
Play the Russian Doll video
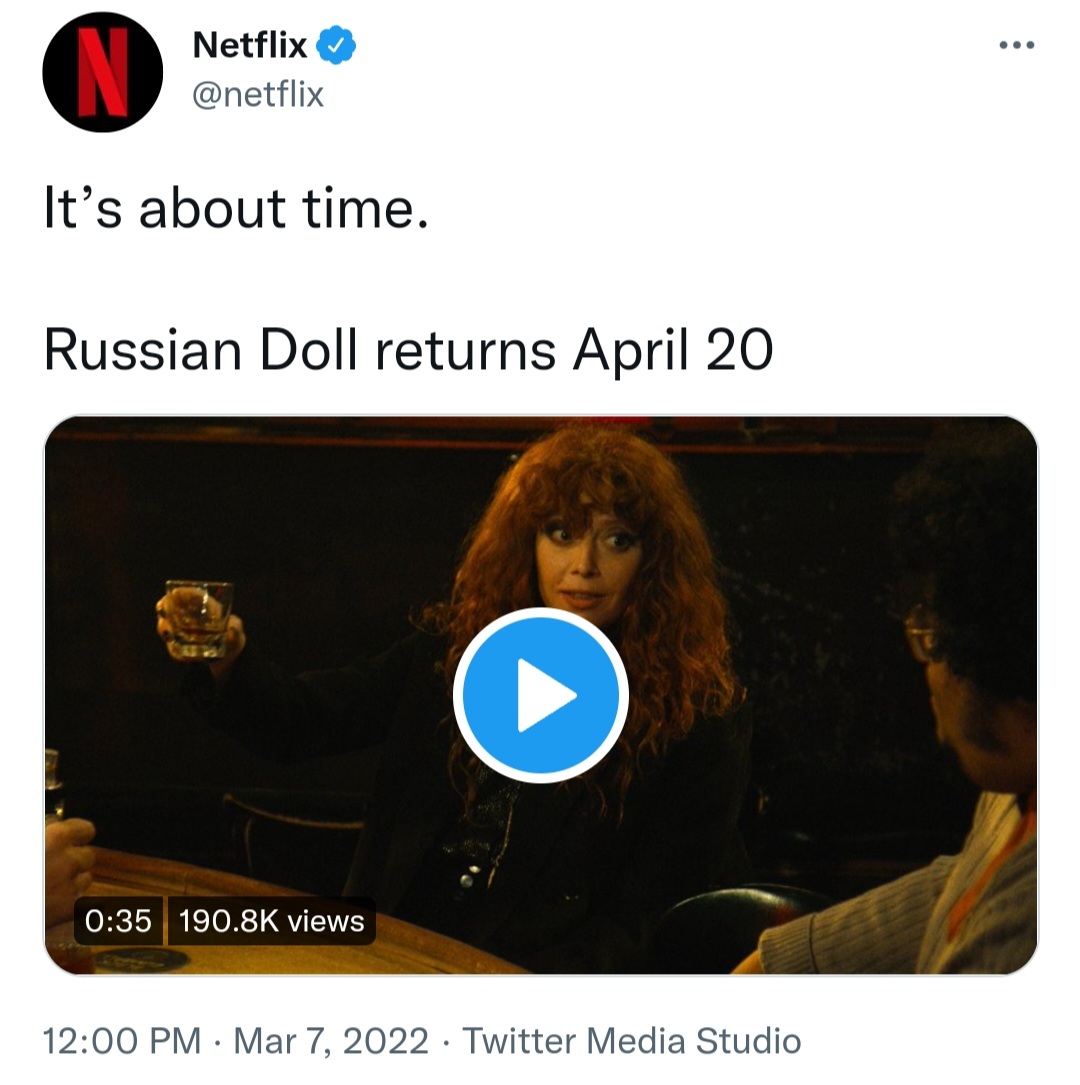click(x=540, y=695)
